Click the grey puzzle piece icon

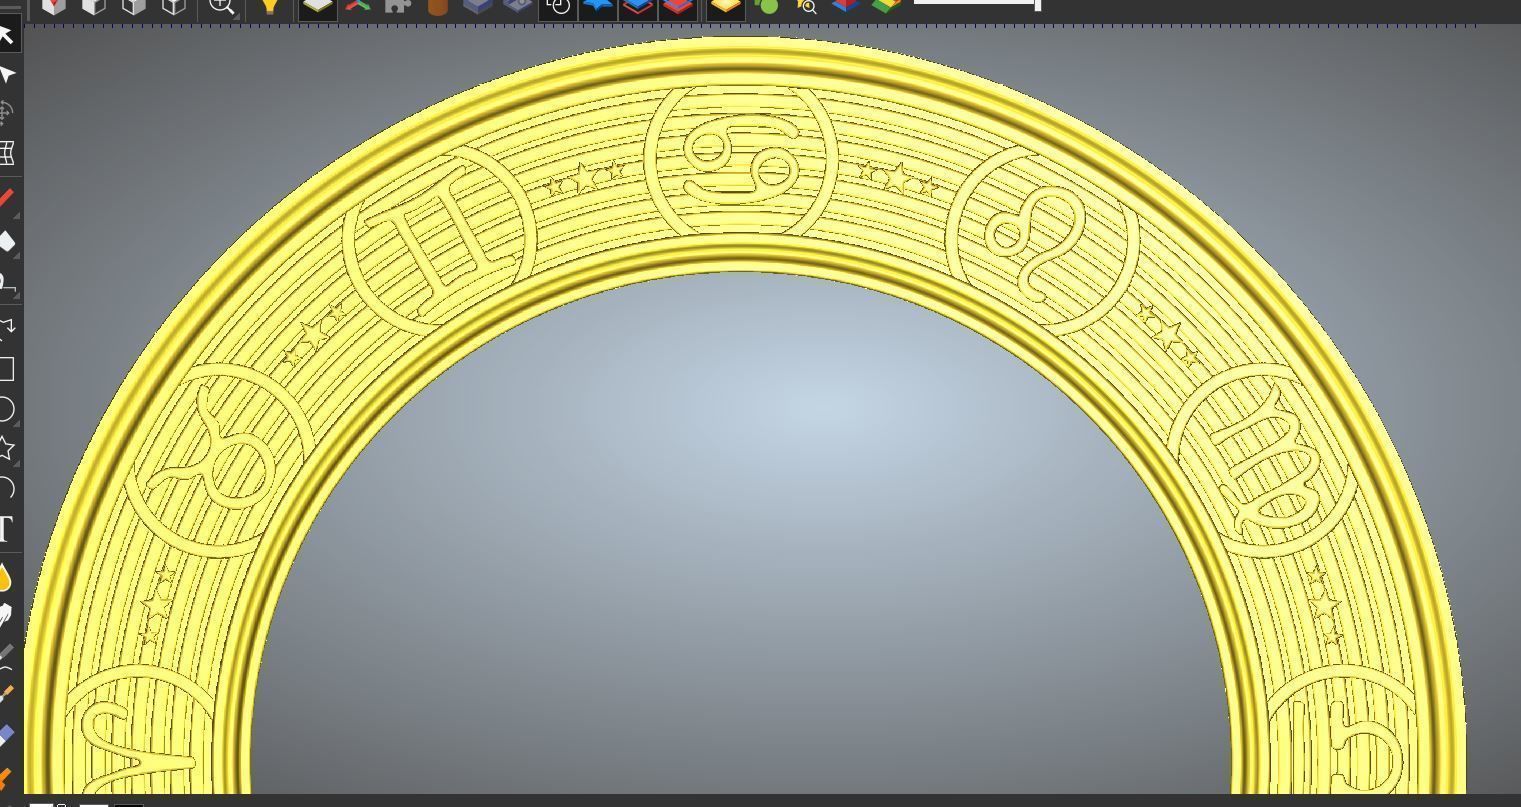click(x=398, y=7)
